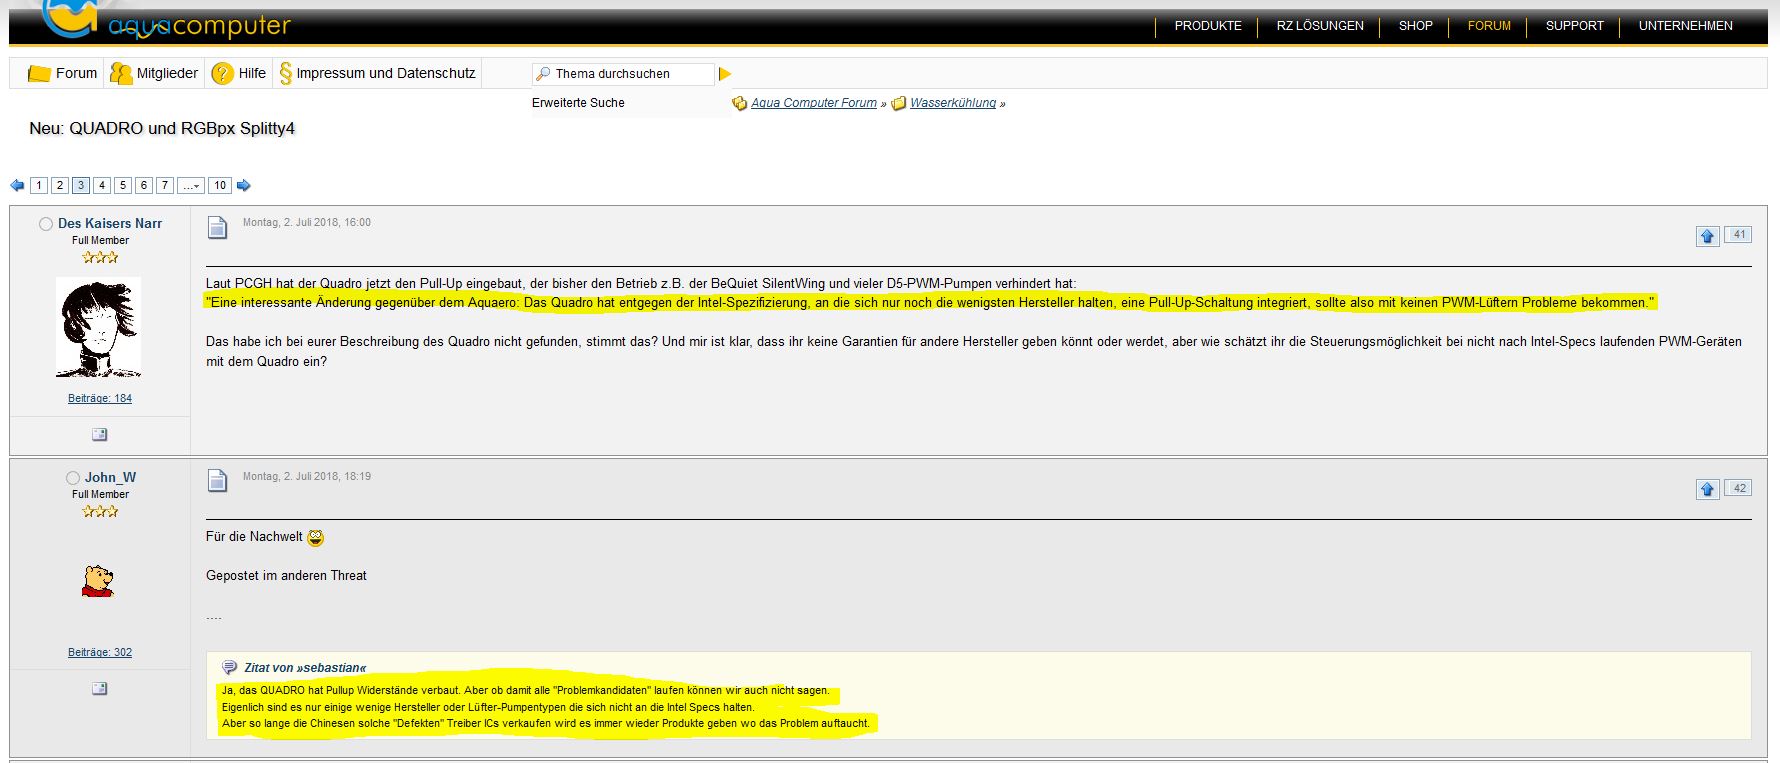Click Mitglieder toolbar link
This screenshot has height=763, width=1780.
click(x=167, y=73)
